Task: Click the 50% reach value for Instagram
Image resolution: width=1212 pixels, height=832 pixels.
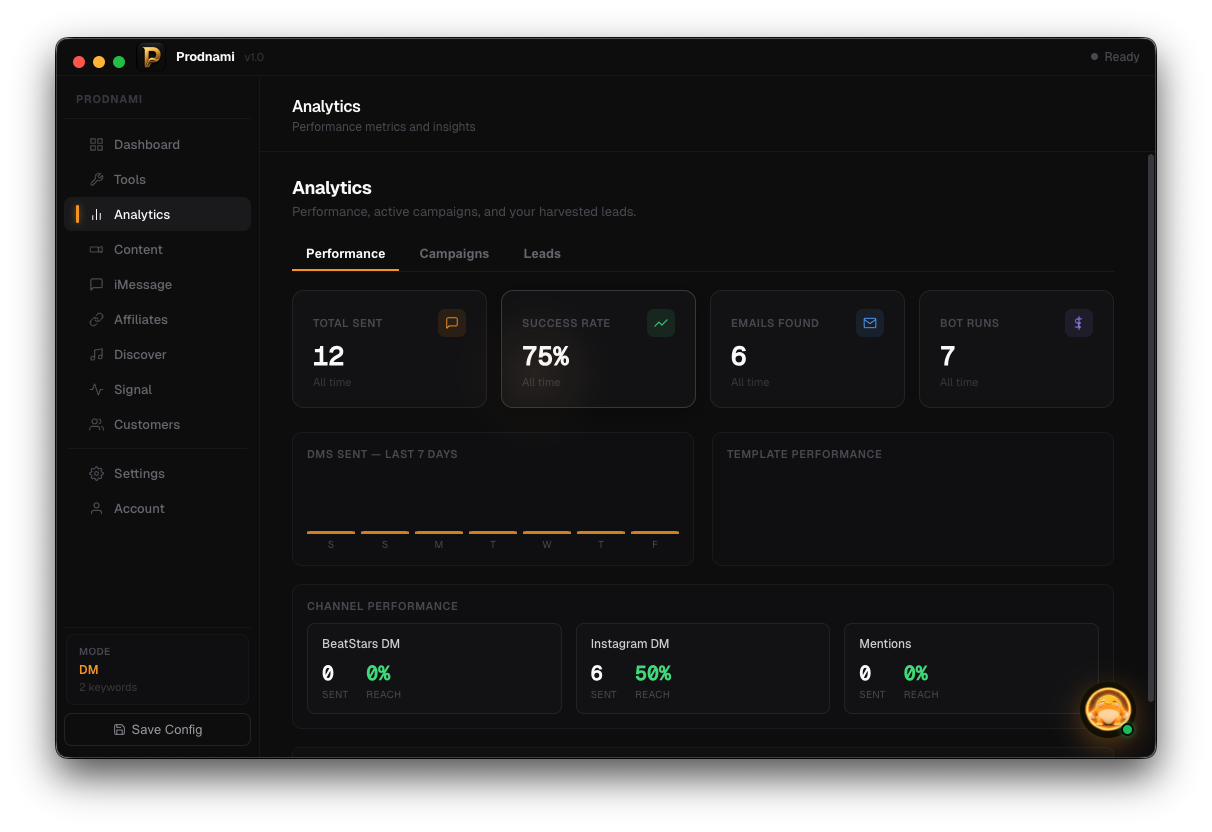Action: (x=653, y=674)
